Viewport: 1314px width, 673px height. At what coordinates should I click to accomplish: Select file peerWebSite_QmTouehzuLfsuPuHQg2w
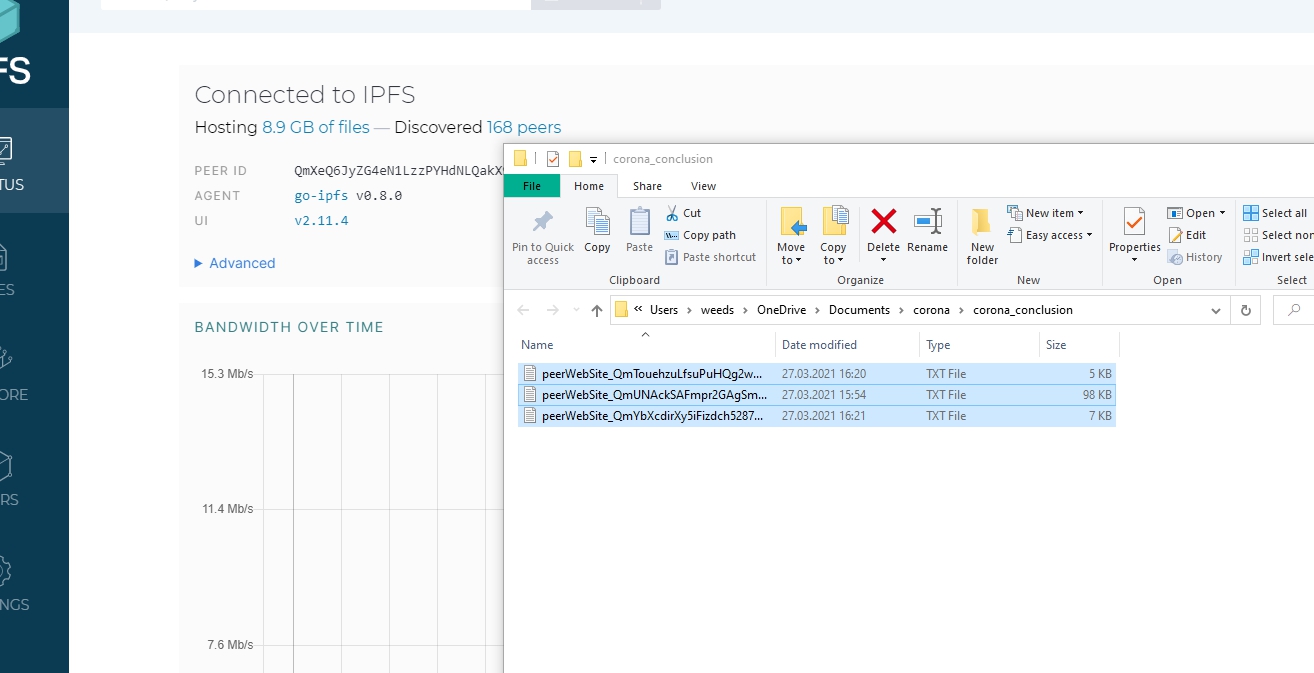tap(817, 374)
